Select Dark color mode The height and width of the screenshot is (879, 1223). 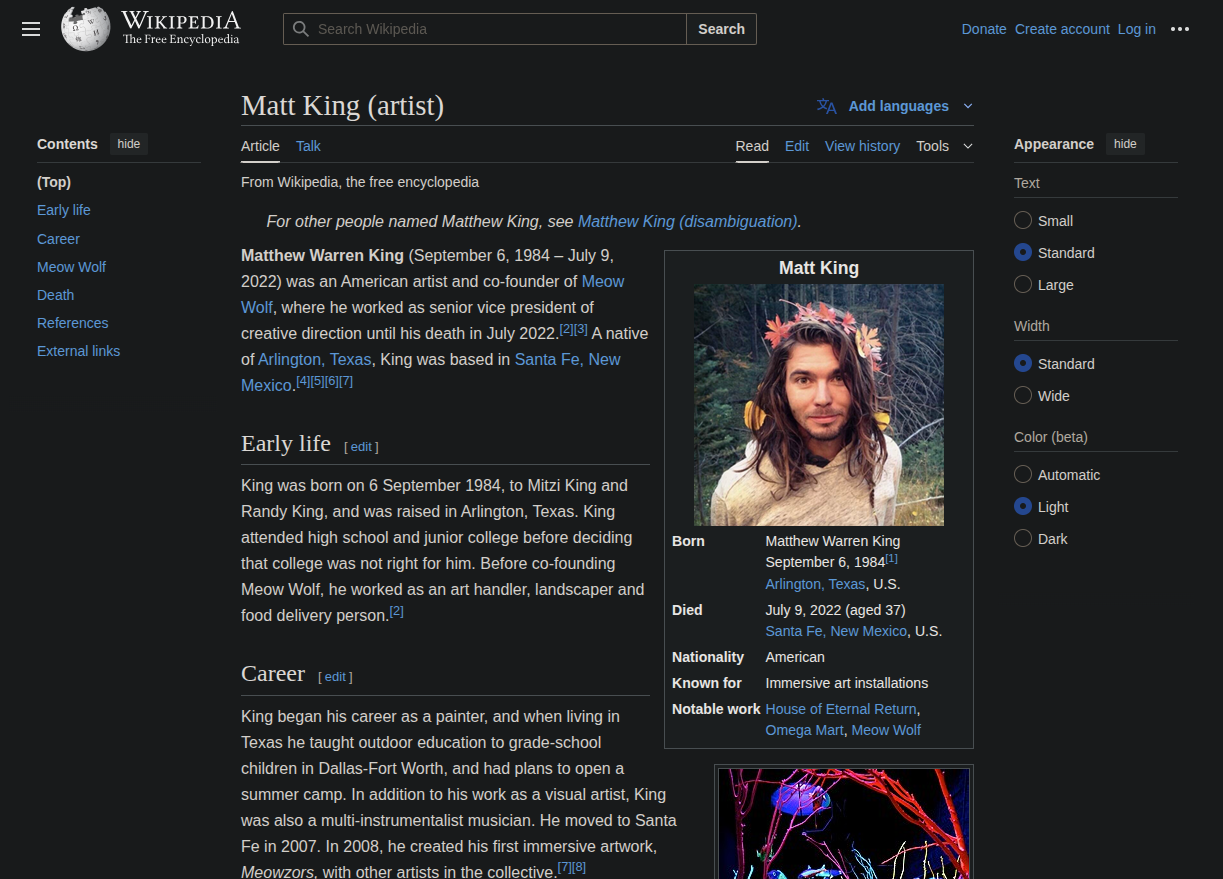click(1023, 538)
